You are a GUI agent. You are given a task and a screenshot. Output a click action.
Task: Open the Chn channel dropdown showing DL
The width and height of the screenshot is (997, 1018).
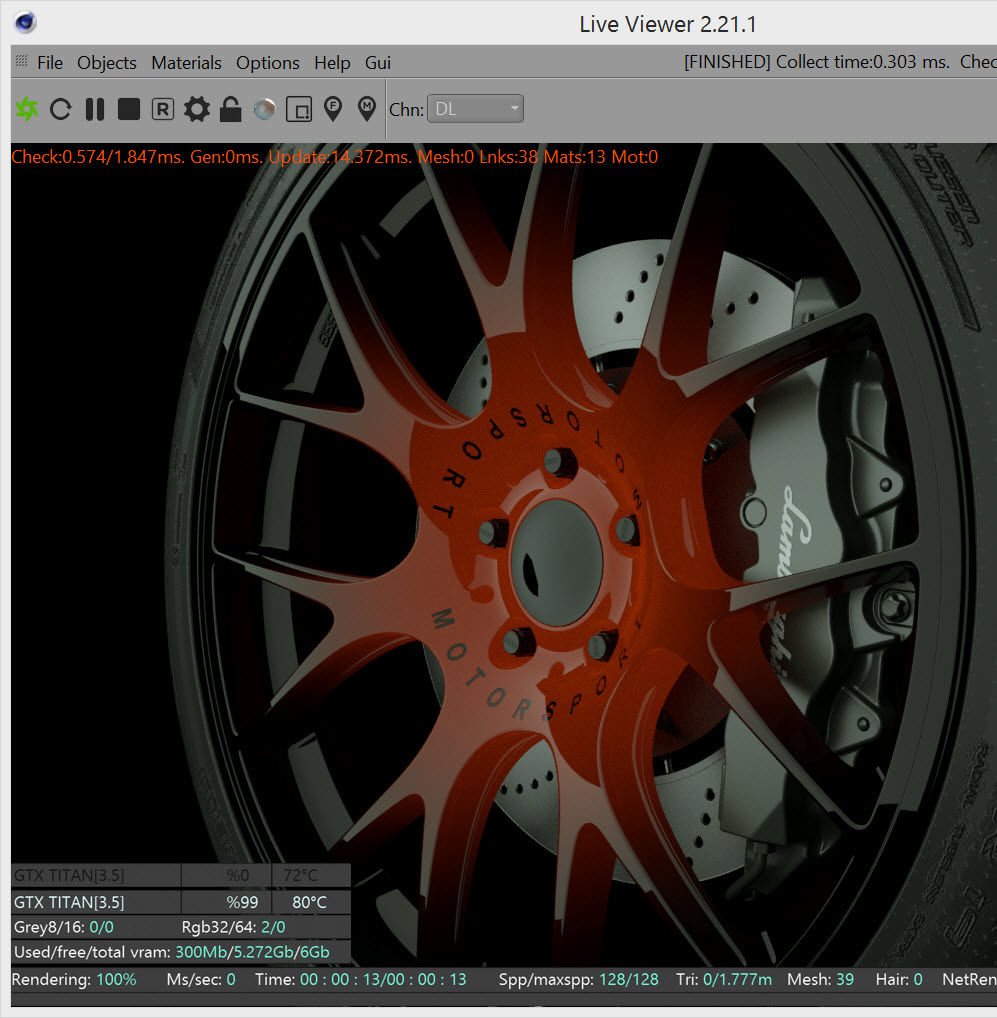point(475,109)
